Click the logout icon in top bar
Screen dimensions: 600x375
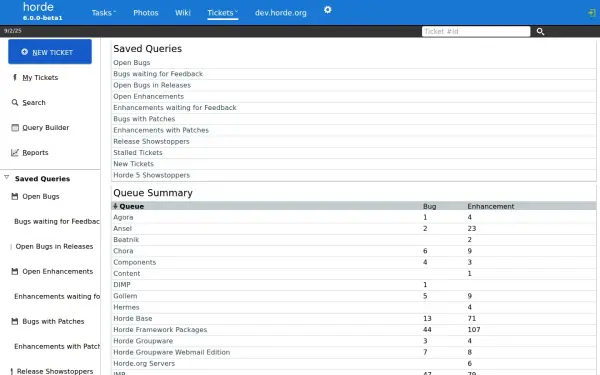point(592,13)
